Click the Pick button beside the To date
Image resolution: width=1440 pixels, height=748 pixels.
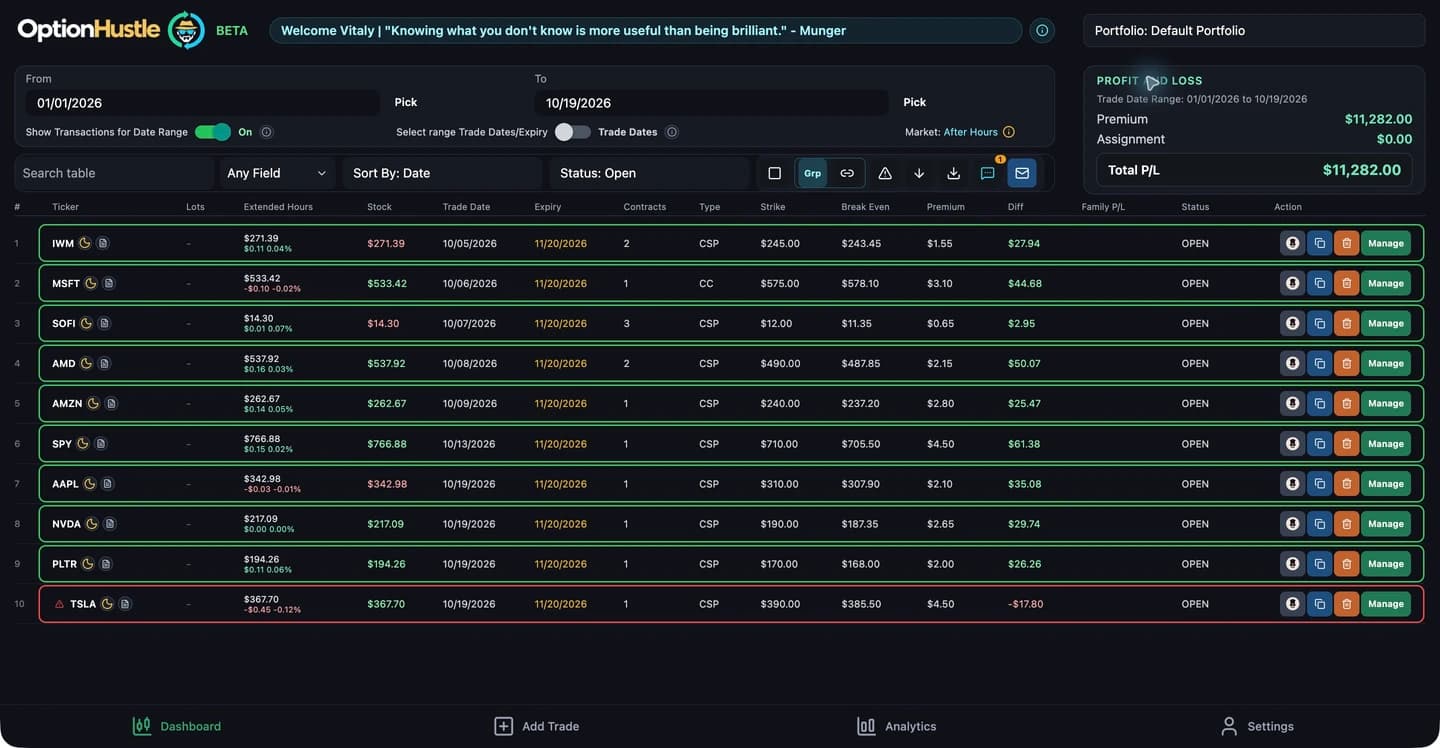pos(915,102)
